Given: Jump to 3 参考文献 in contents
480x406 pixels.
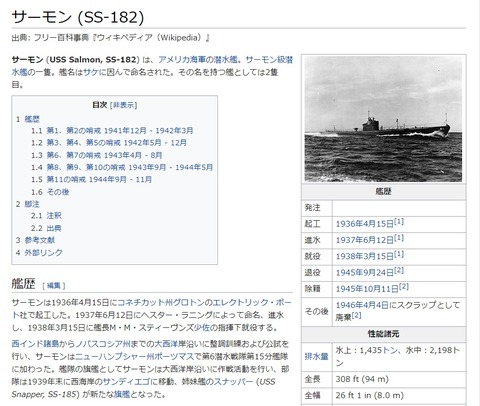Looking at the screenshot, I should coord(40,240).
